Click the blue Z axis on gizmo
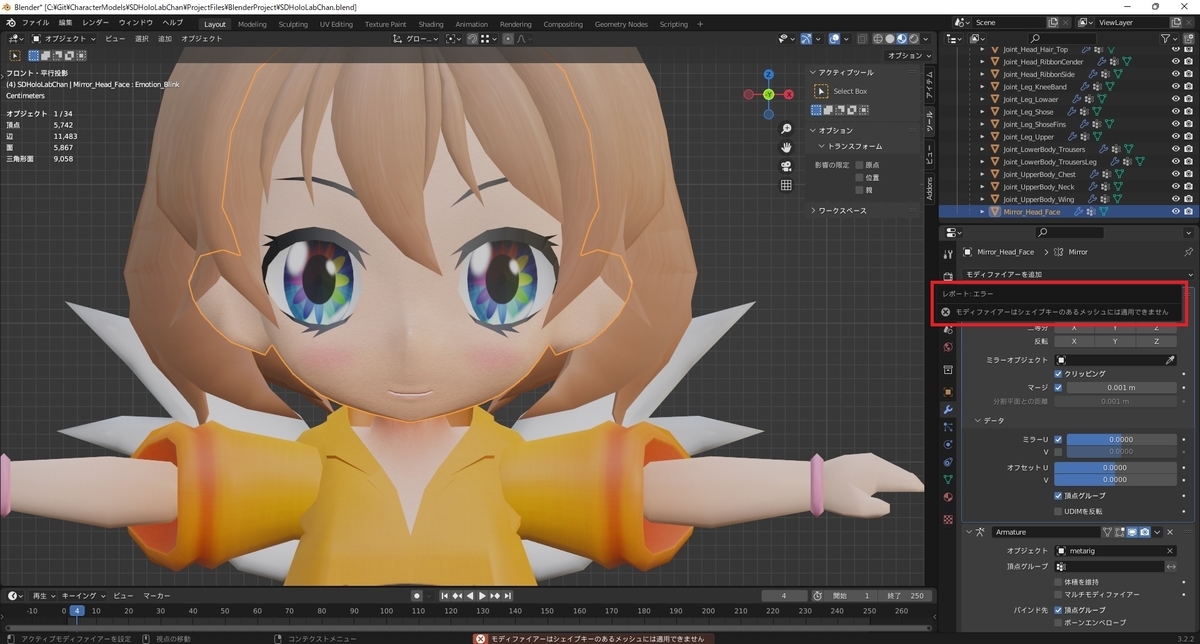 [x=768, y=75]
